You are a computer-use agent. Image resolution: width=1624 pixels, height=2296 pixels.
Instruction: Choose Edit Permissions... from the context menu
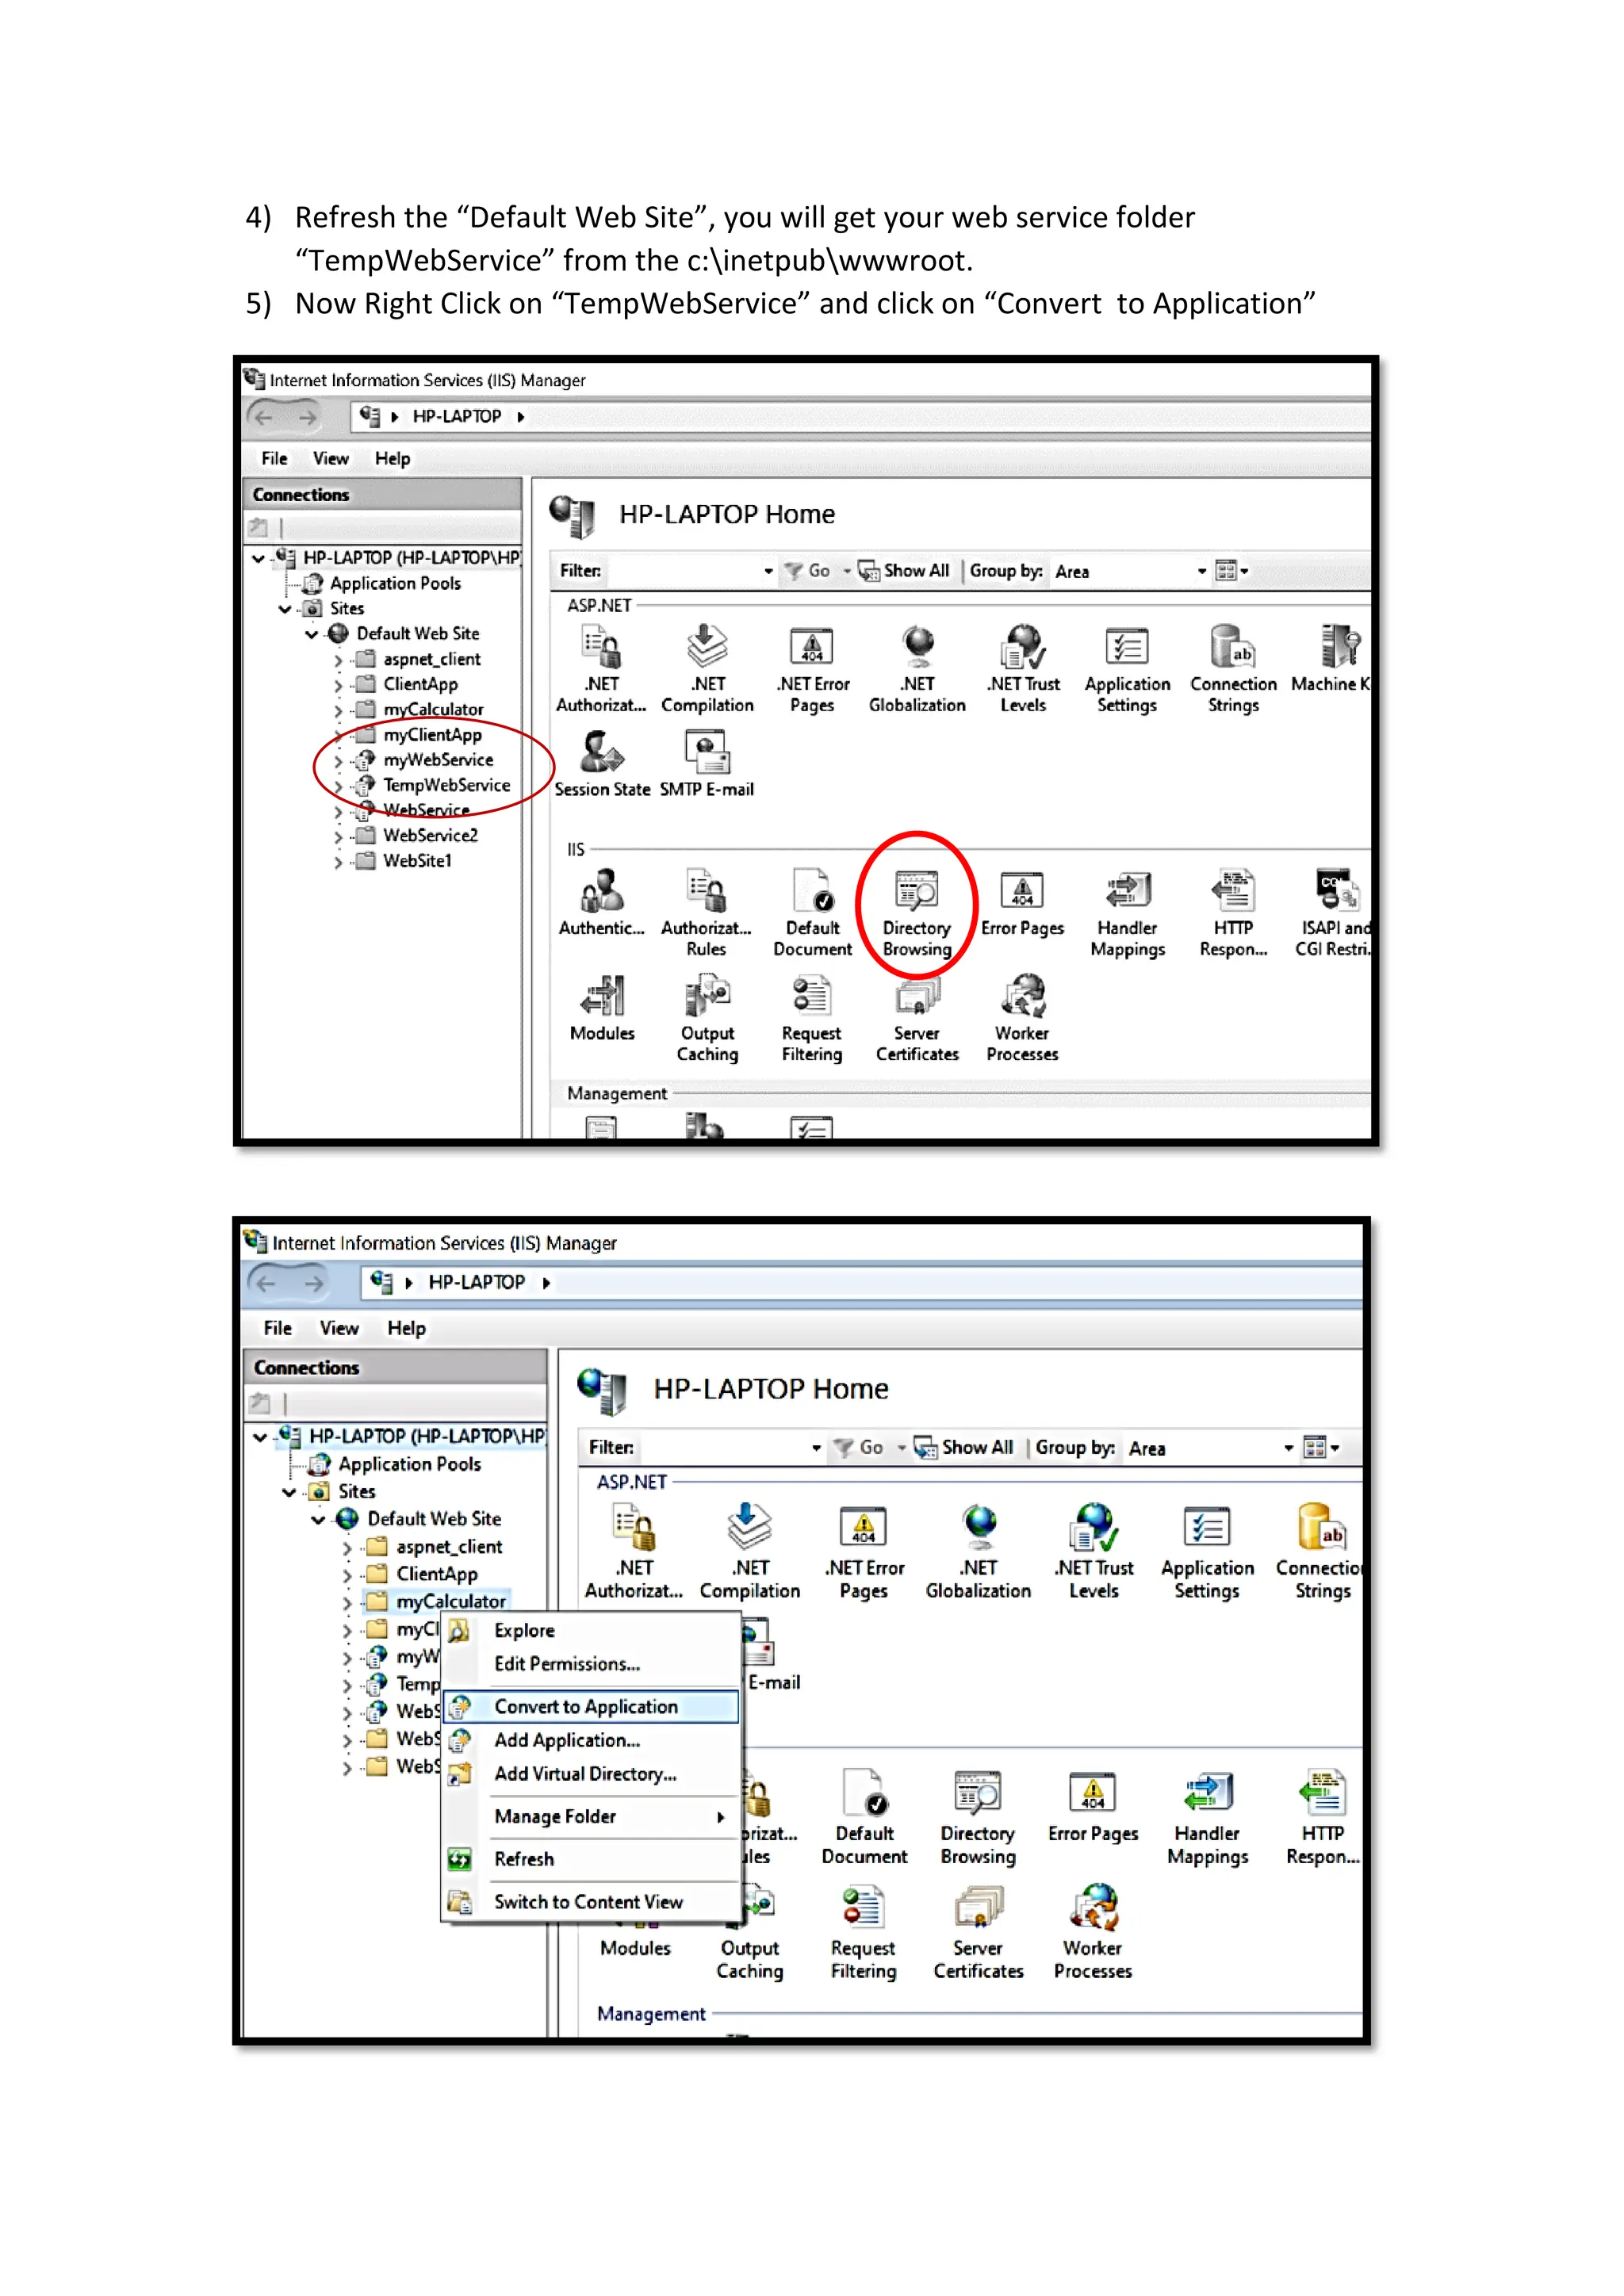[x=591, y=1664]
